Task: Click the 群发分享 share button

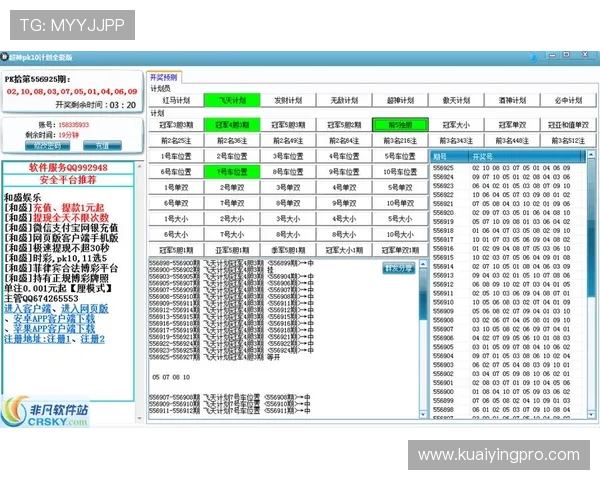Action: (x=399, y=268)
